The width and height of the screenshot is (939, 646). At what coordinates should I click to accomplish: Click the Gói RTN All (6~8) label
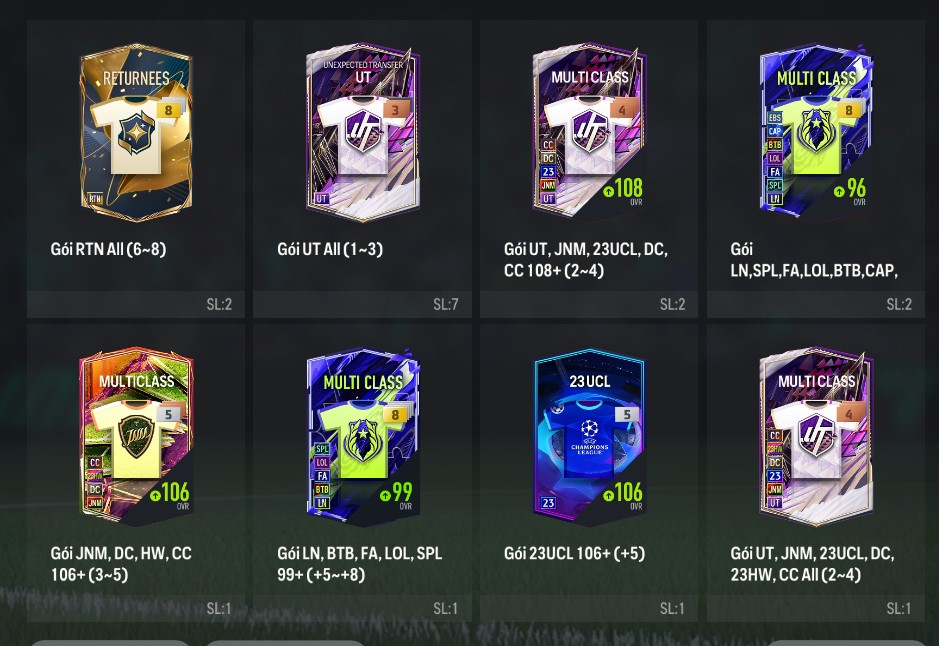[x=108, y=249]
